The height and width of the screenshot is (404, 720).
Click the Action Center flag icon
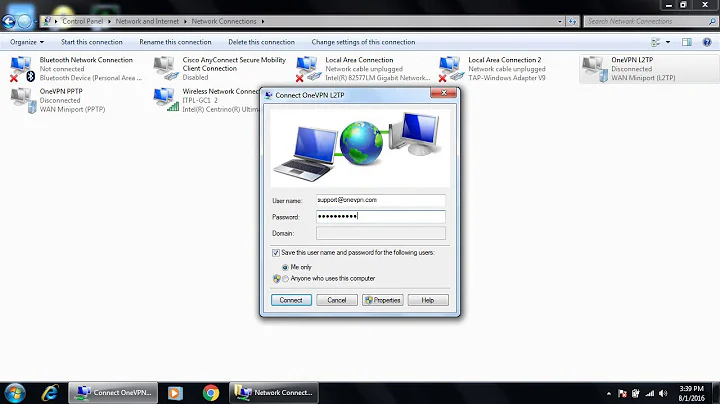pos(623,393)
